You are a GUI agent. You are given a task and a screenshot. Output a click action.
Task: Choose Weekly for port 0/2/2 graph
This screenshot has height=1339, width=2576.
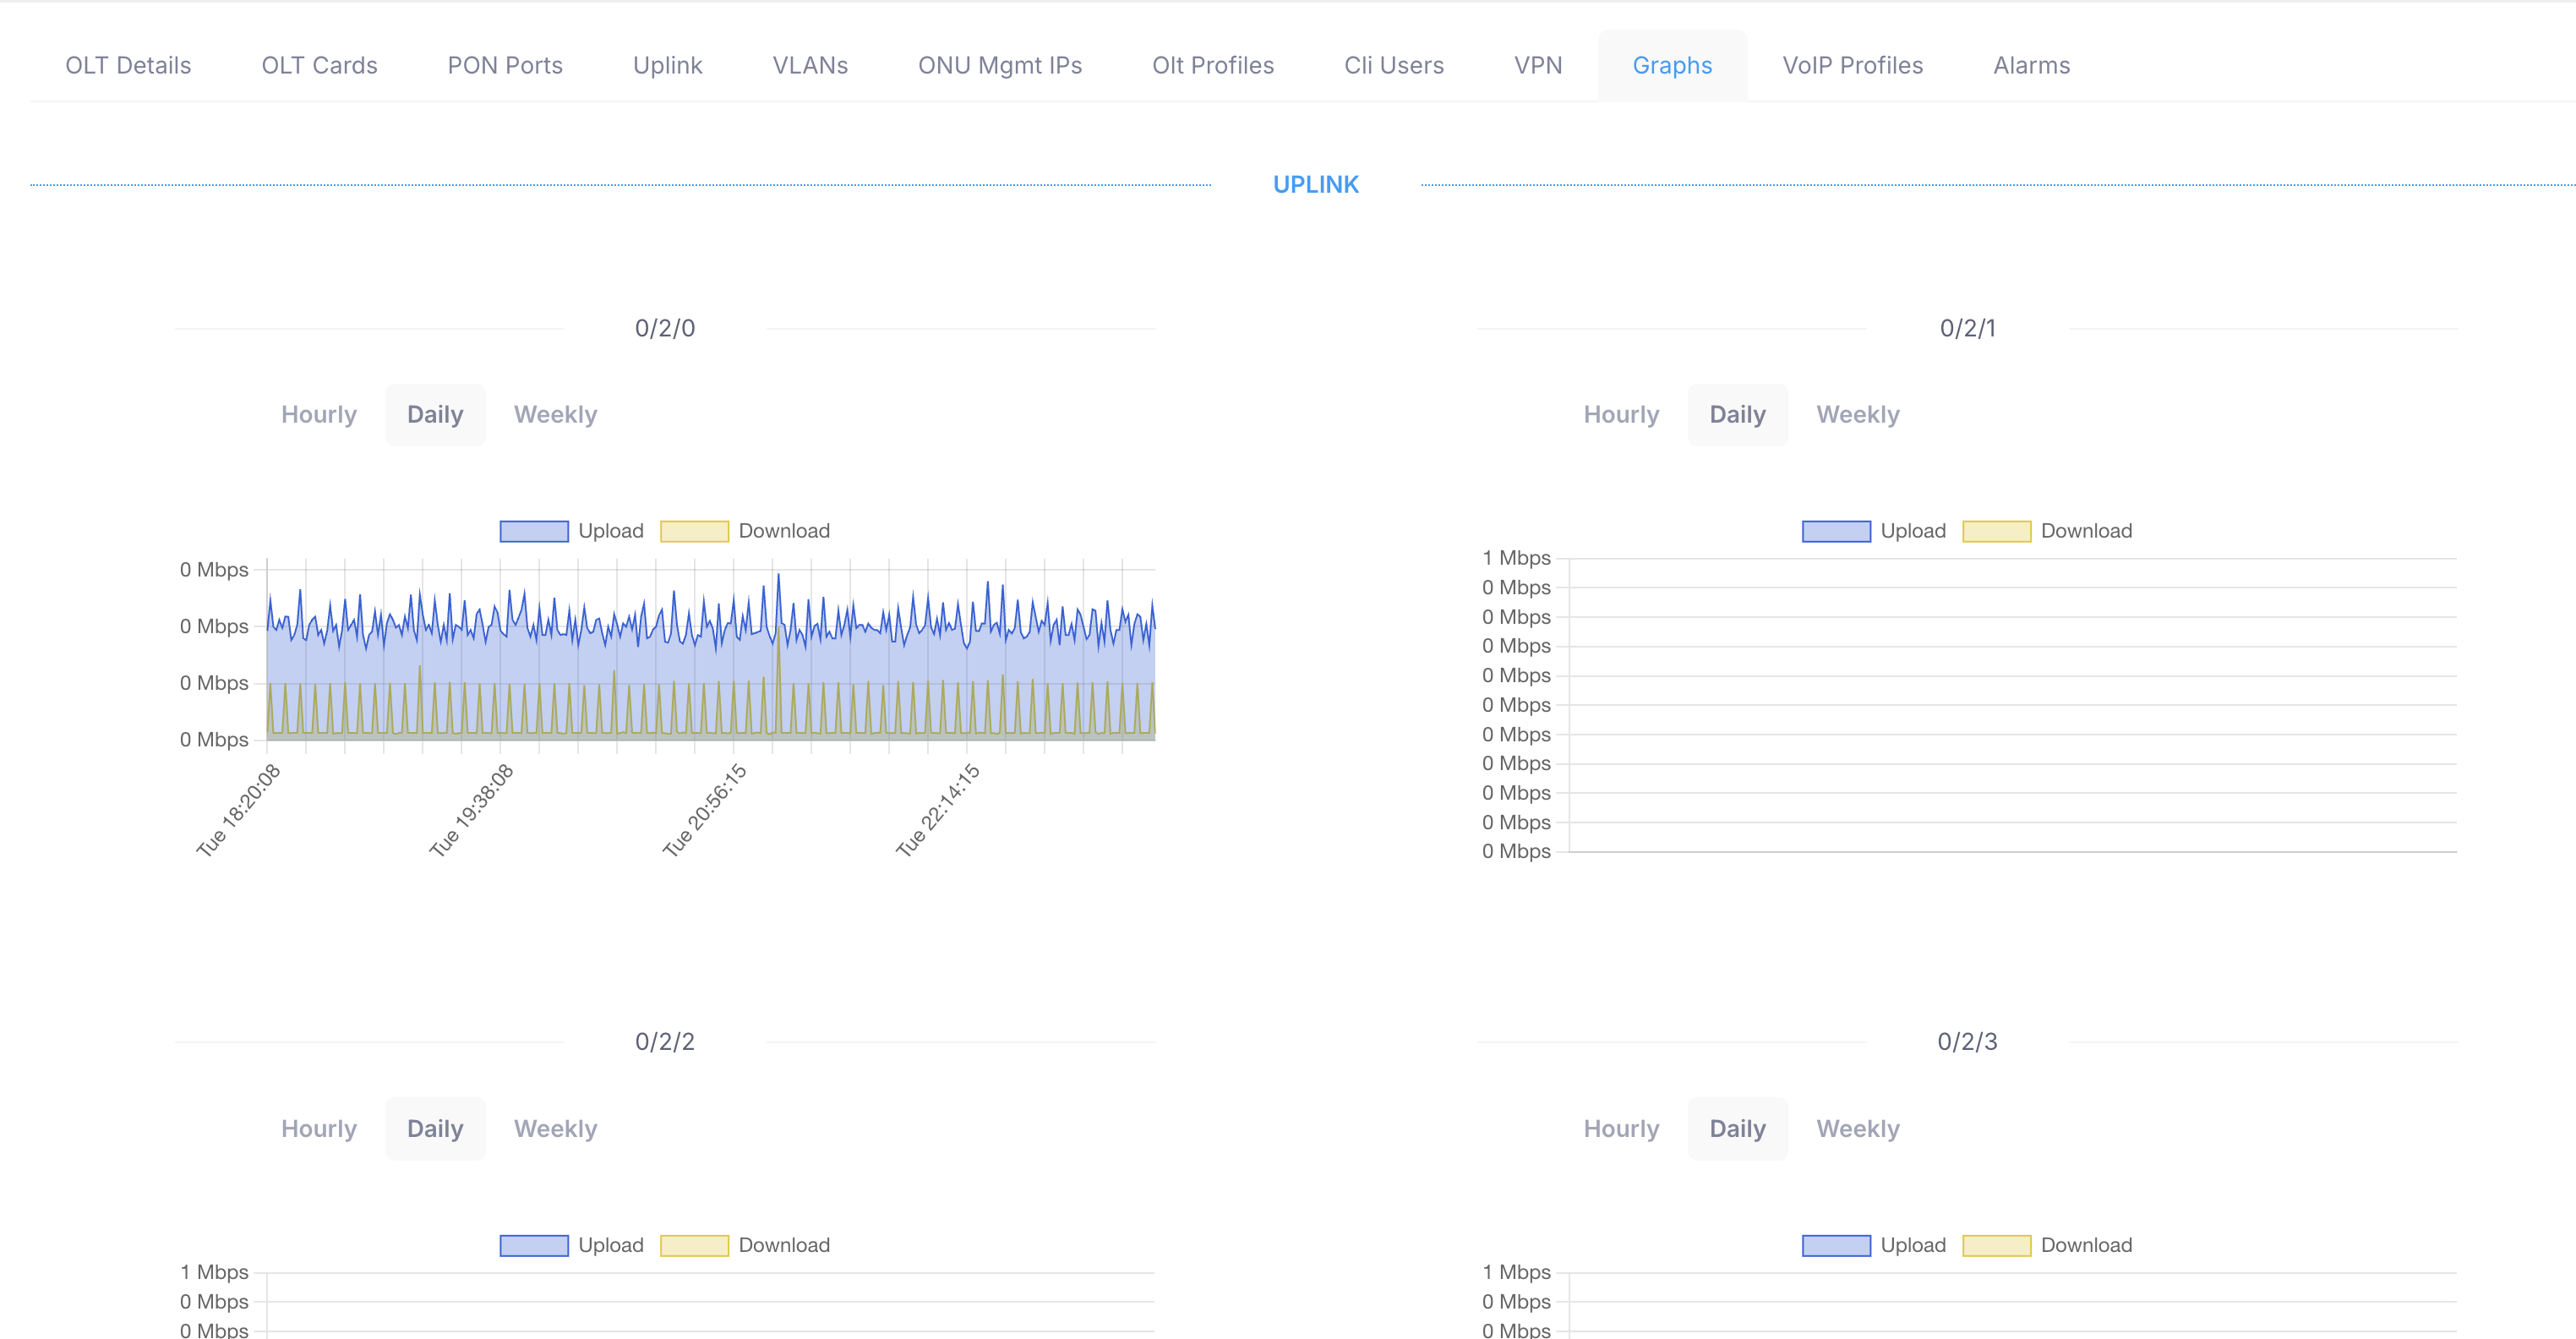point(555,1129)
